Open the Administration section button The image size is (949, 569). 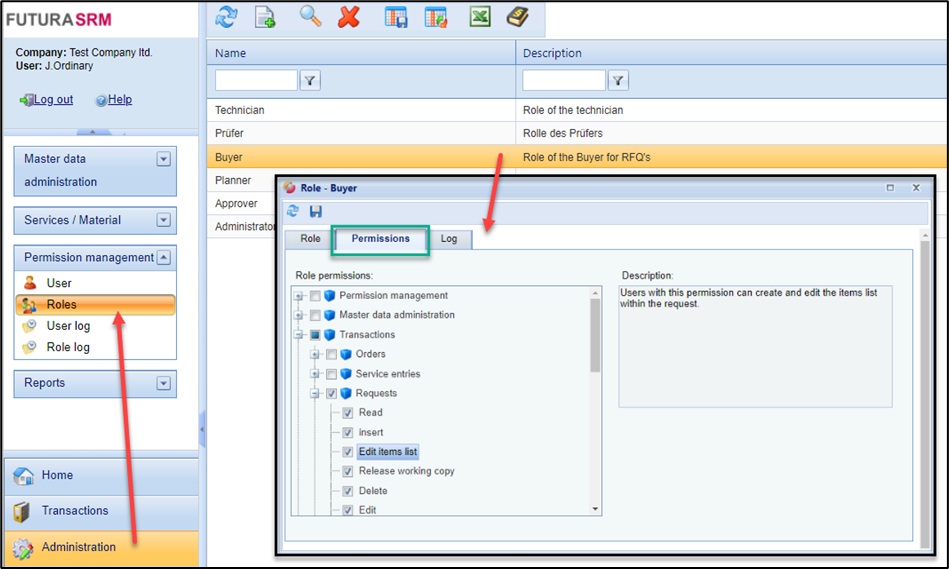click(78, 547)
